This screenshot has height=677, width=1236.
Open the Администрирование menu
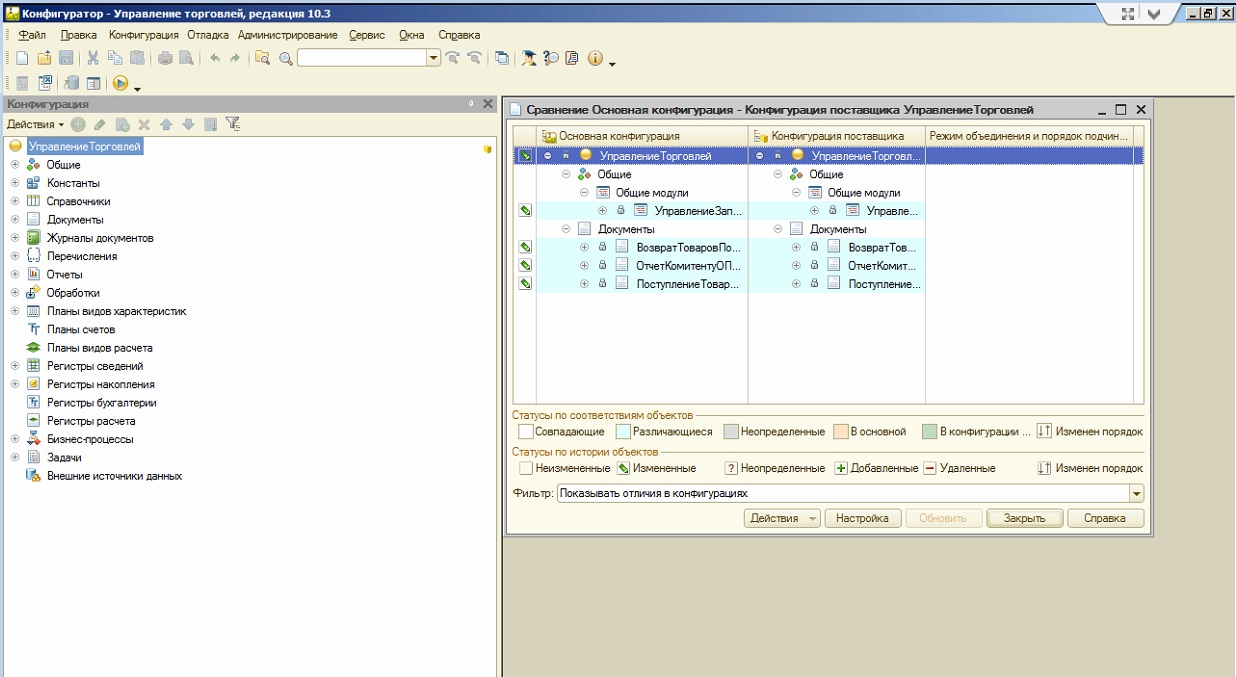(287, 35)
